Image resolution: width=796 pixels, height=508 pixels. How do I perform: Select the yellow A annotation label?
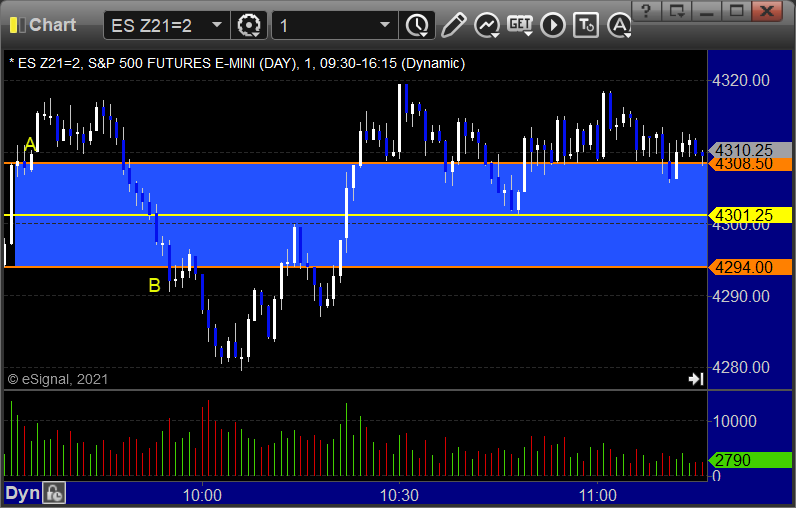(x=30, y=144)
